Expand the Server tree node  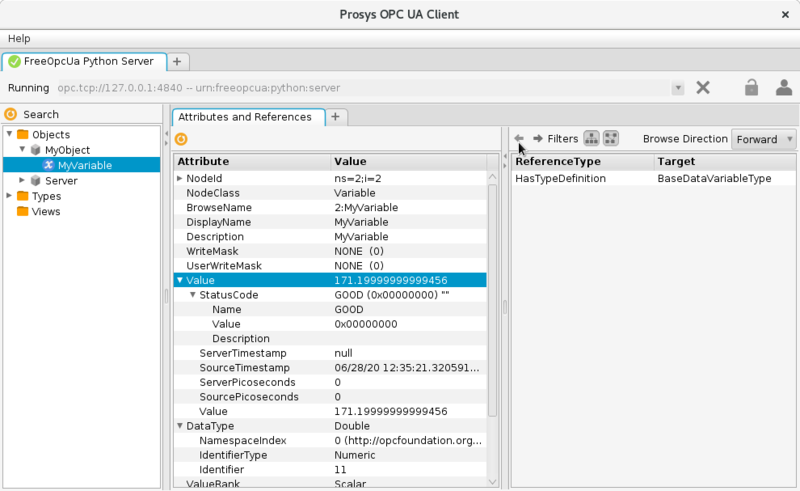pyautogui.click(x=22, y=181)
